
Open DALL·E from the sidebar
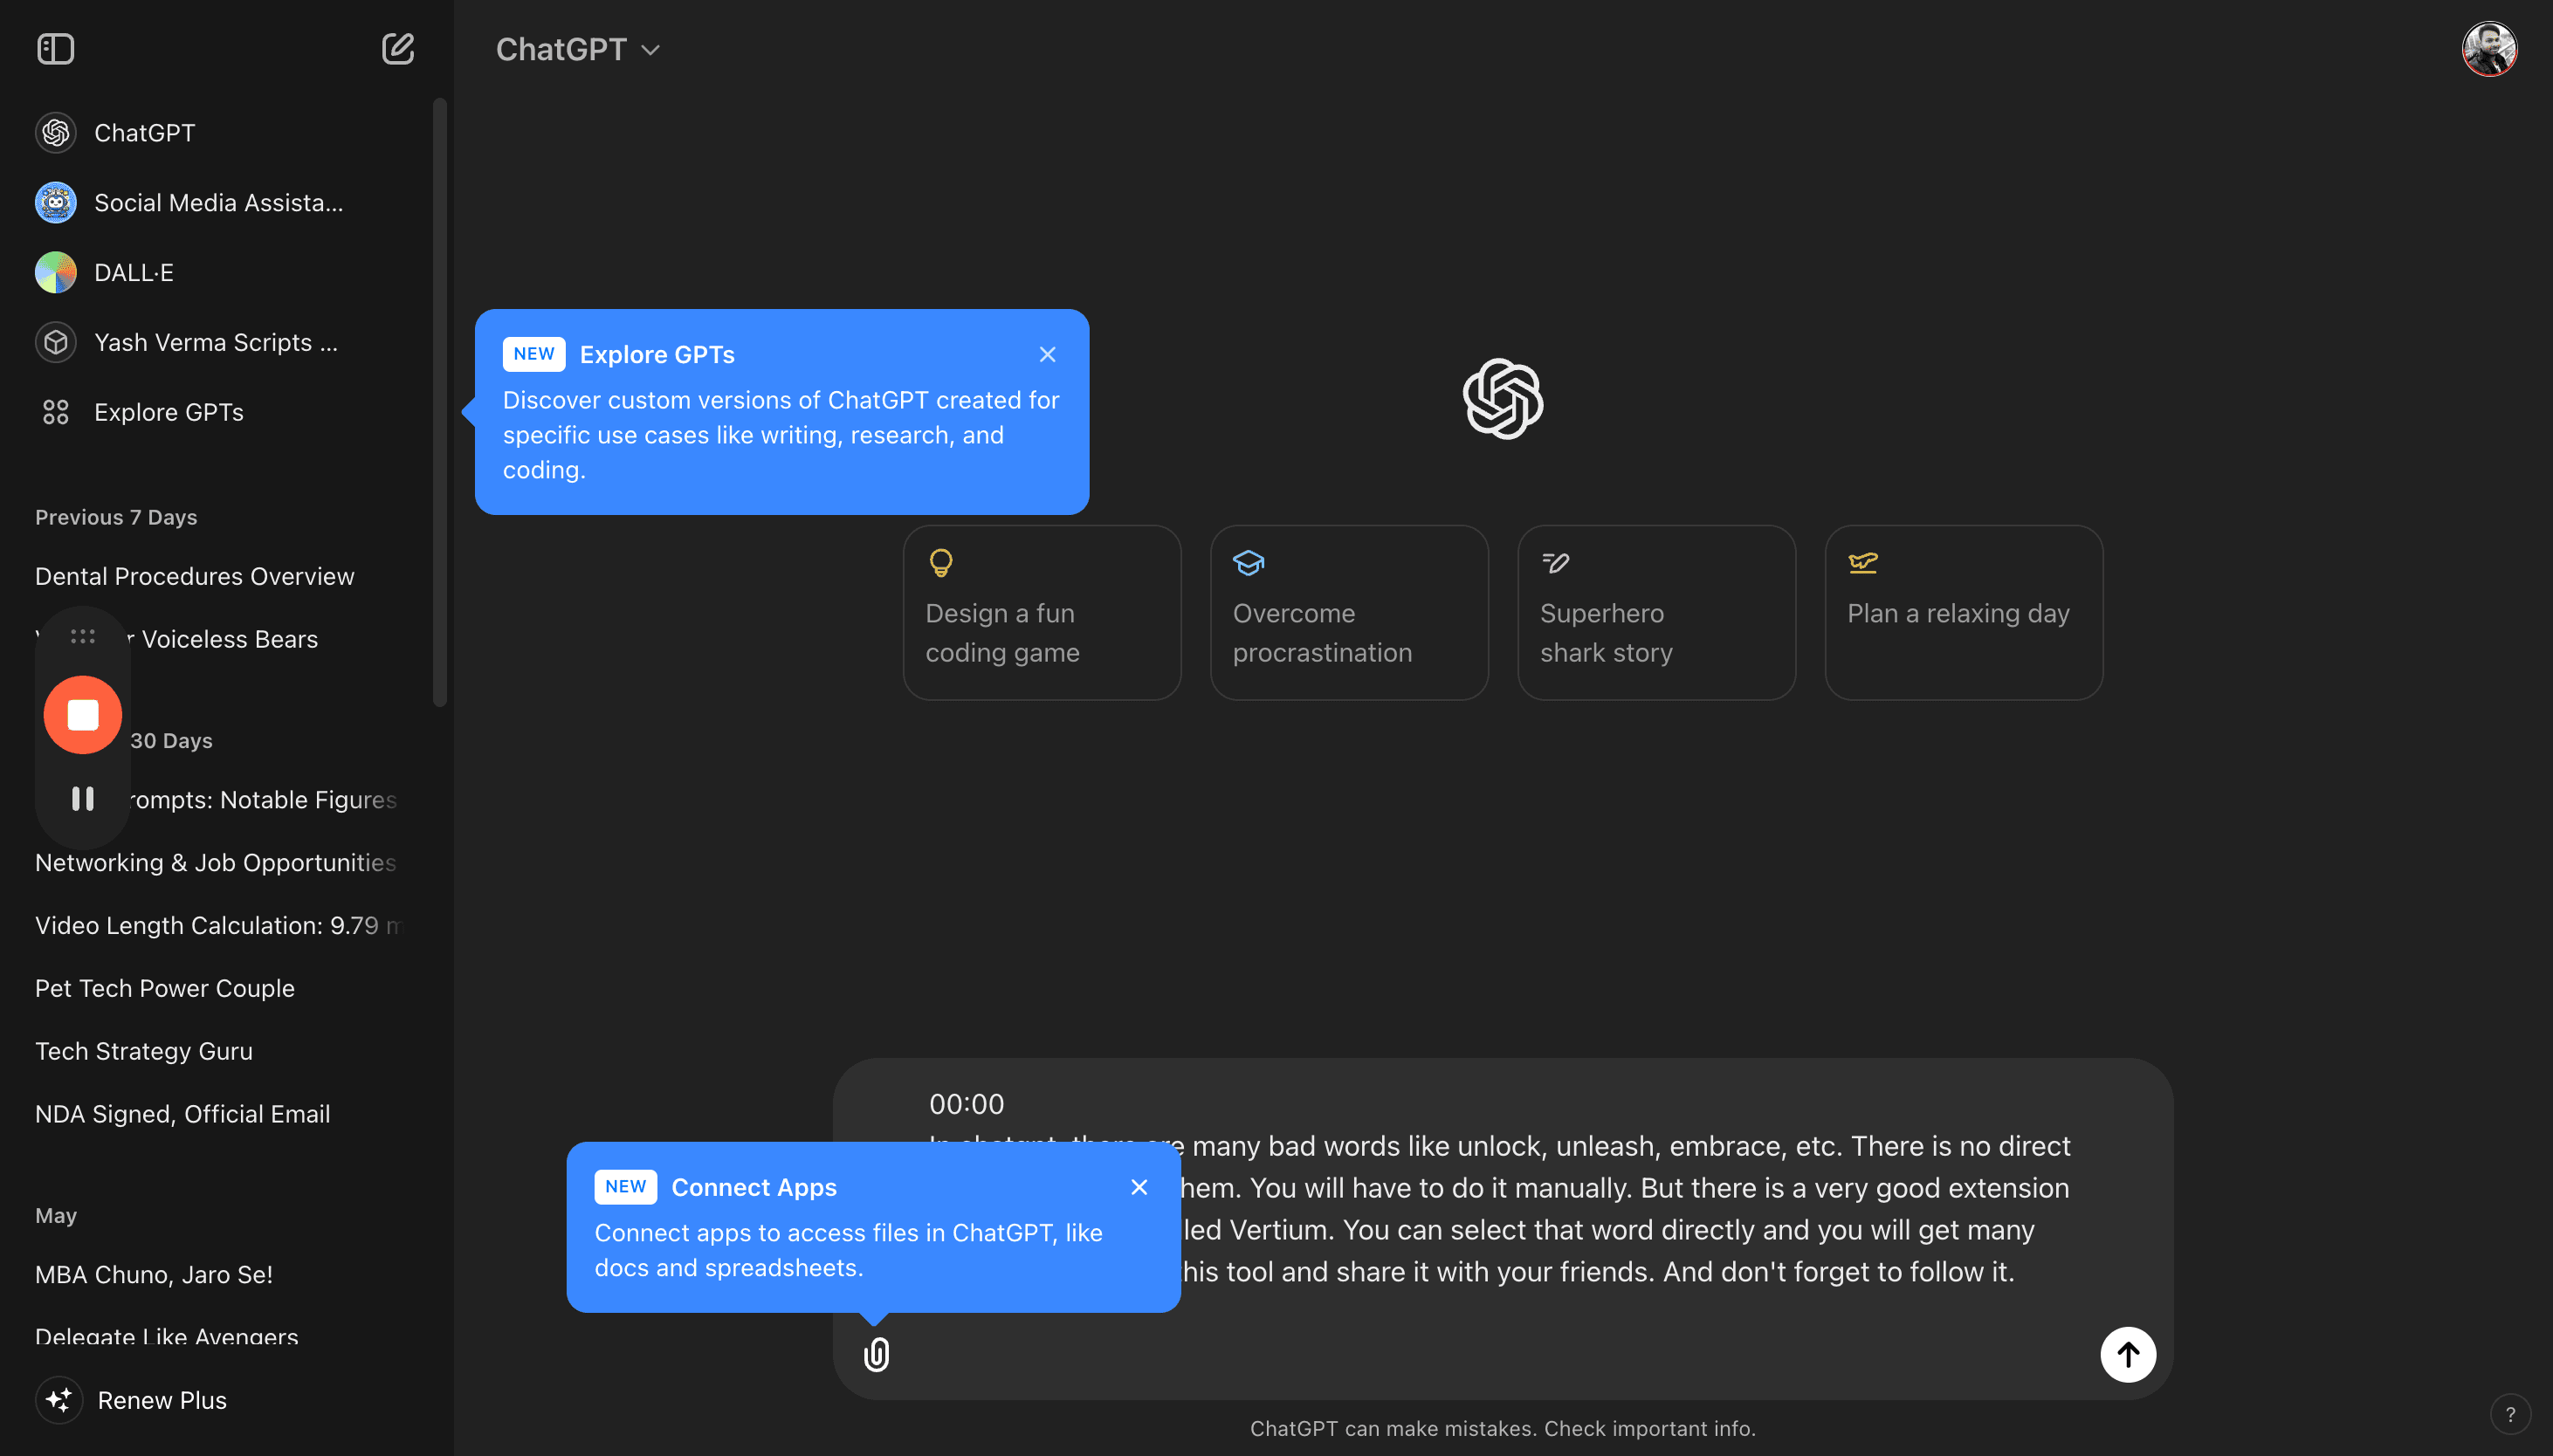218,272
